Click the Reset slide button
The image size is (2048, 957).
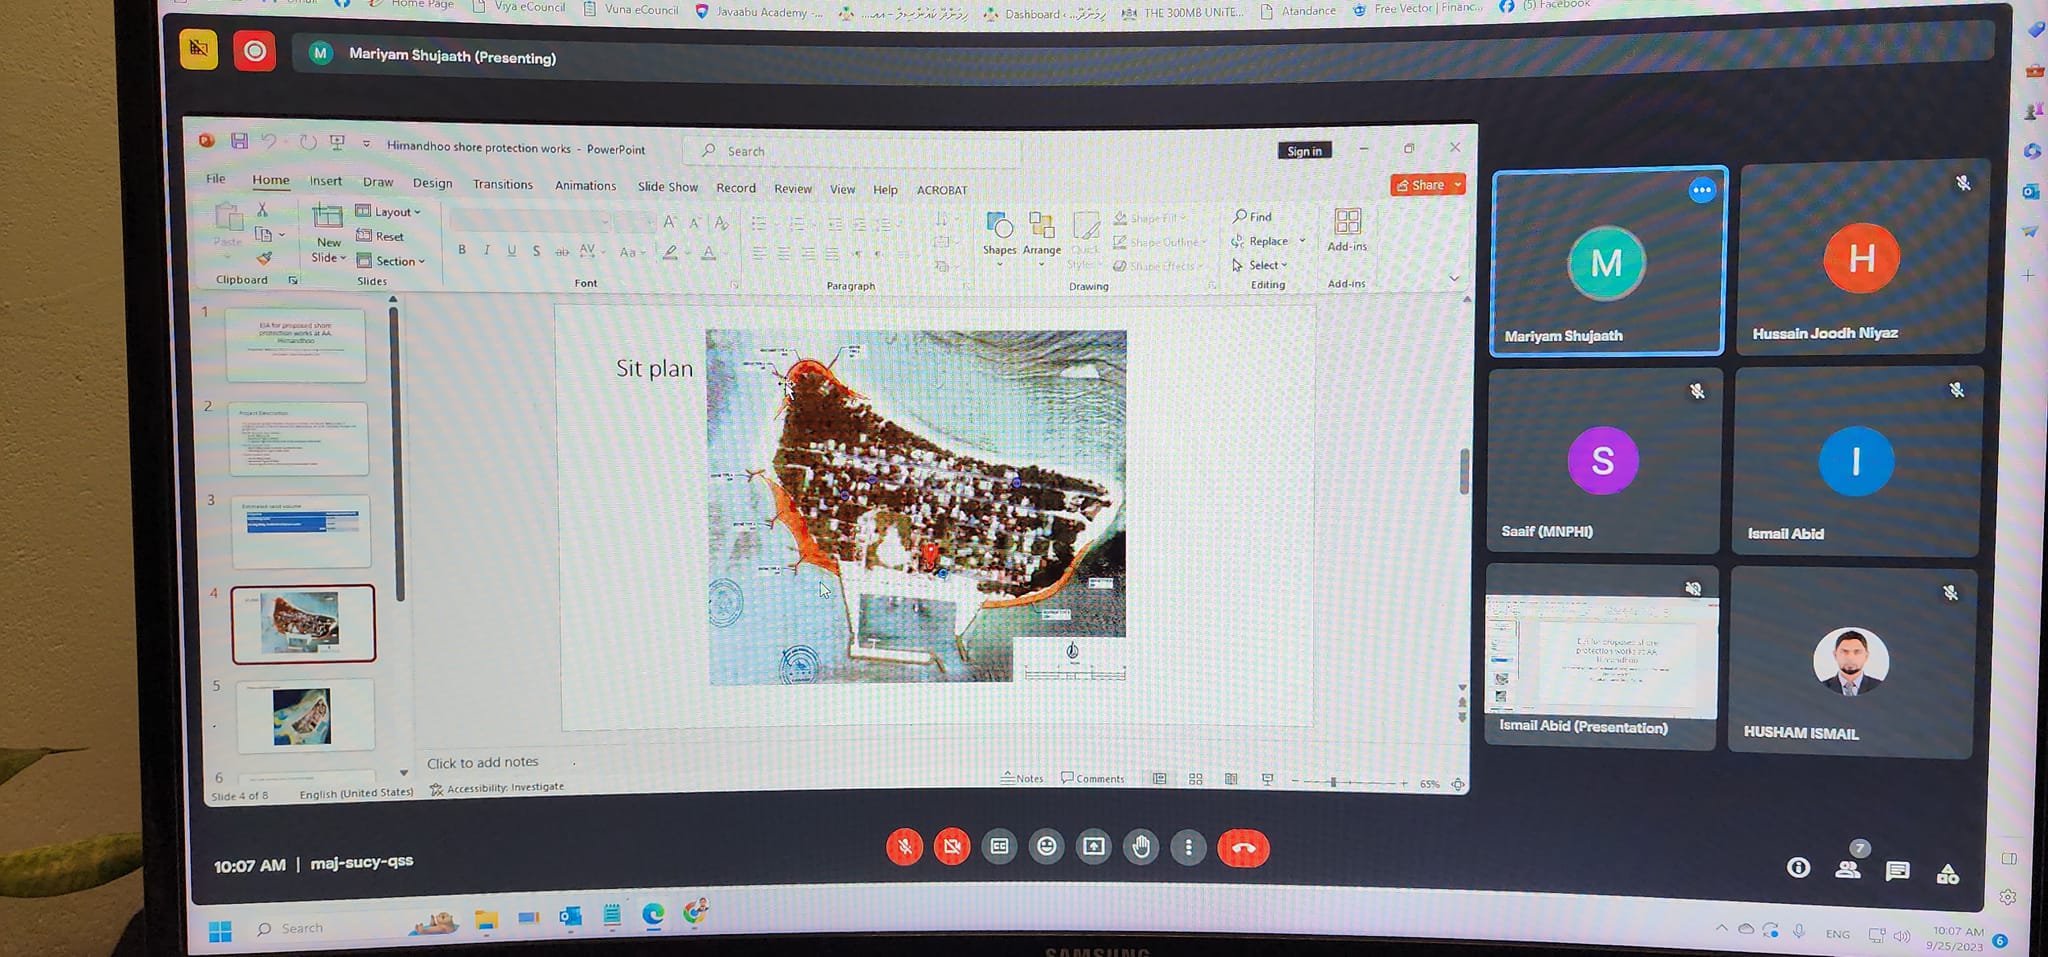(380, 236)
